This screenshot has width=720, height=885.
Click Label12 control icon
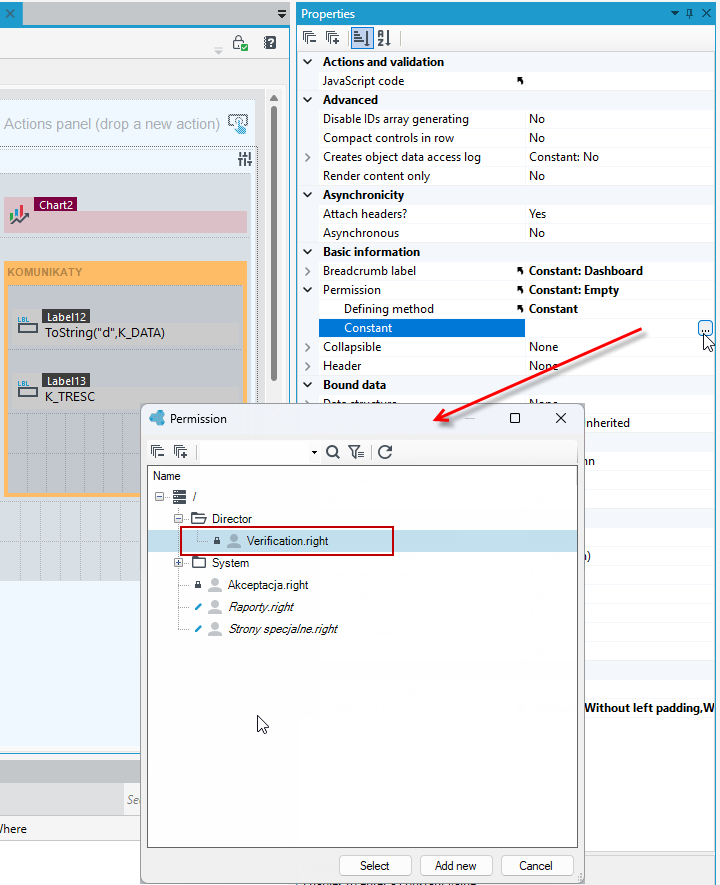(28, 326)
